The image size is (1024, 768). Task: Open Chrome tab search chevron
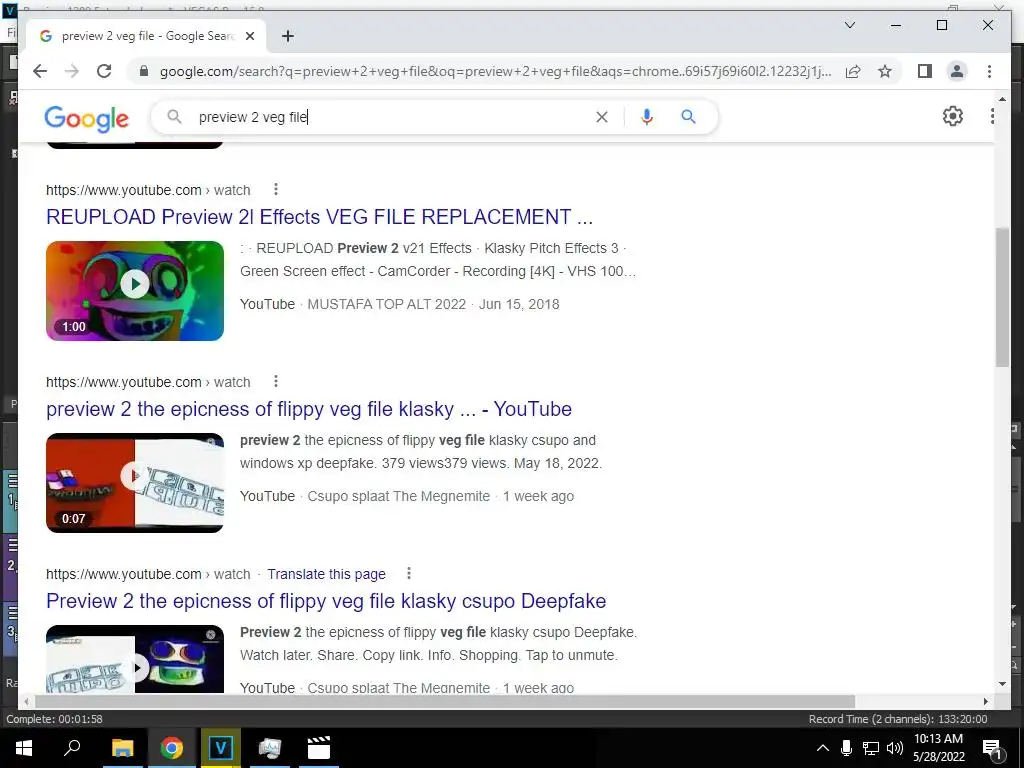(x=850, y=25)
